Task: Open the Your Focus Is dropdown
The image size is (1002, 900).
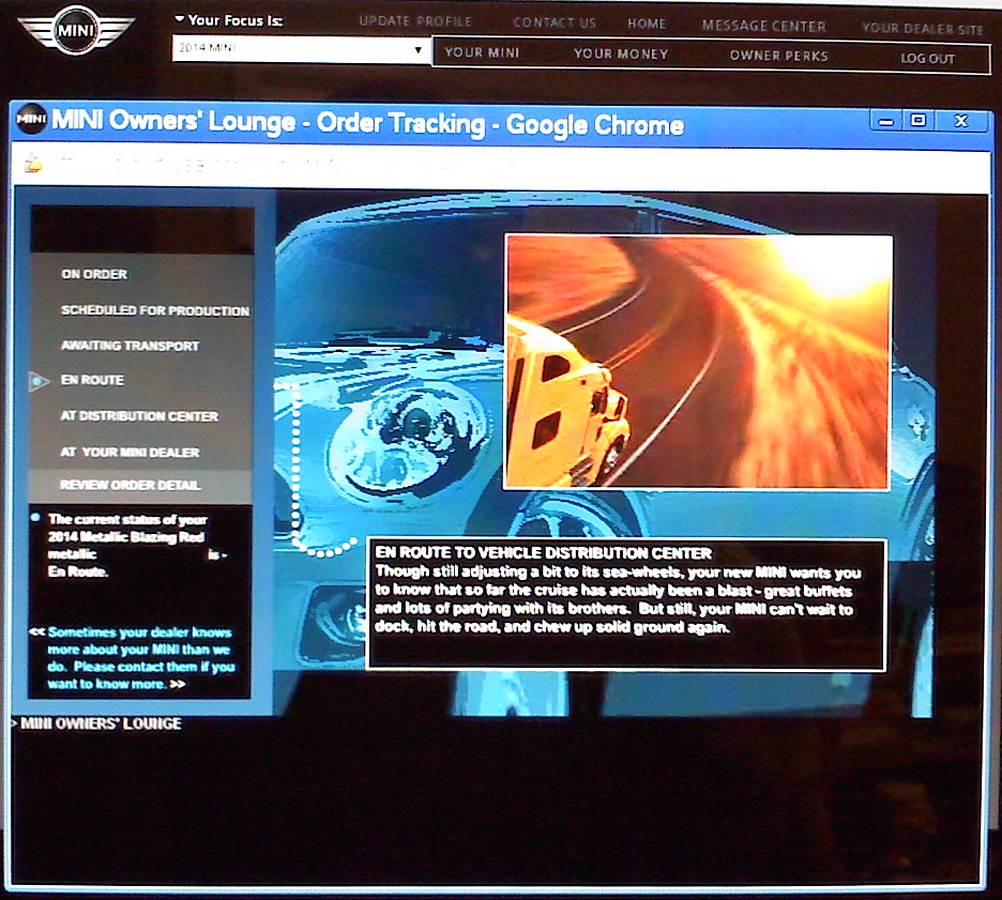Action: point(302,49)
